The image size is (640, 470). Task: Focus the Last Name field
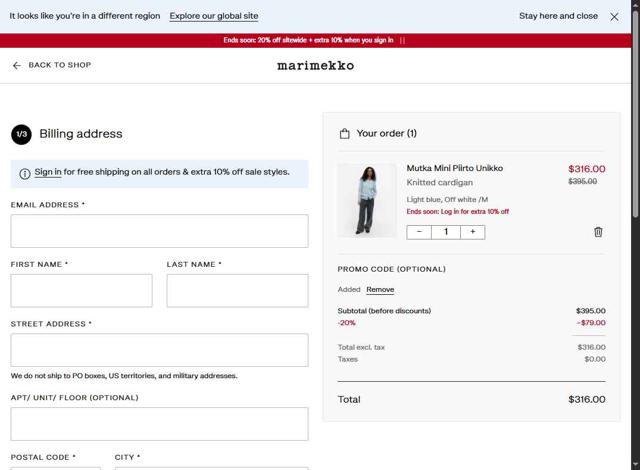coord(238,290)
